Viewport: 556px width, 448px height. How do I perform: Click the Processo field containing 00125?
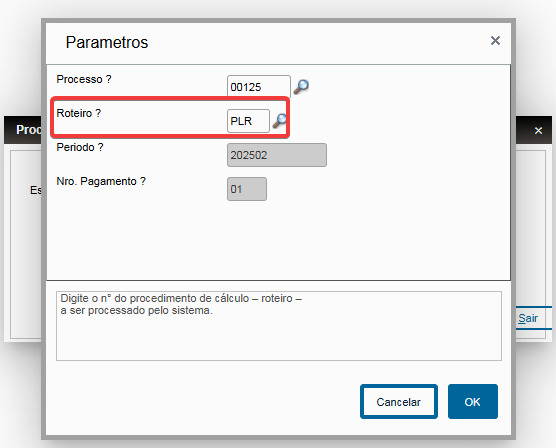[x=258, y=87]
